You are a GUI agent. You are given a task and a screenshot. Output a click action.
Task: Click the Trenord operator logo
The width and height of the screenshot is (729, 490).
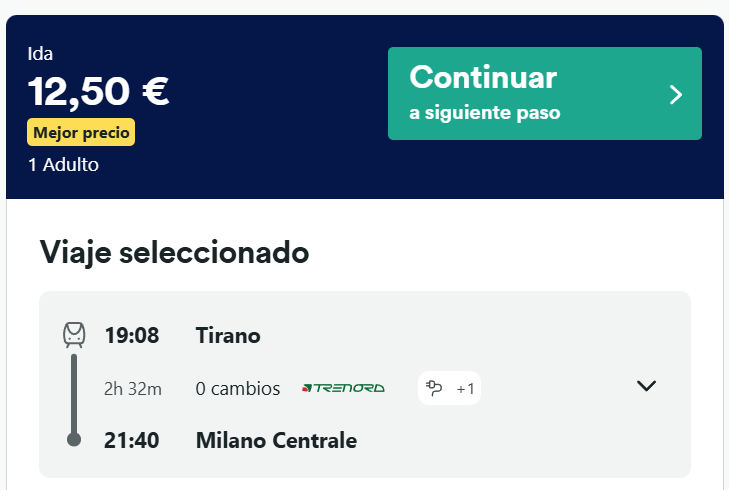tap(344, 388)
